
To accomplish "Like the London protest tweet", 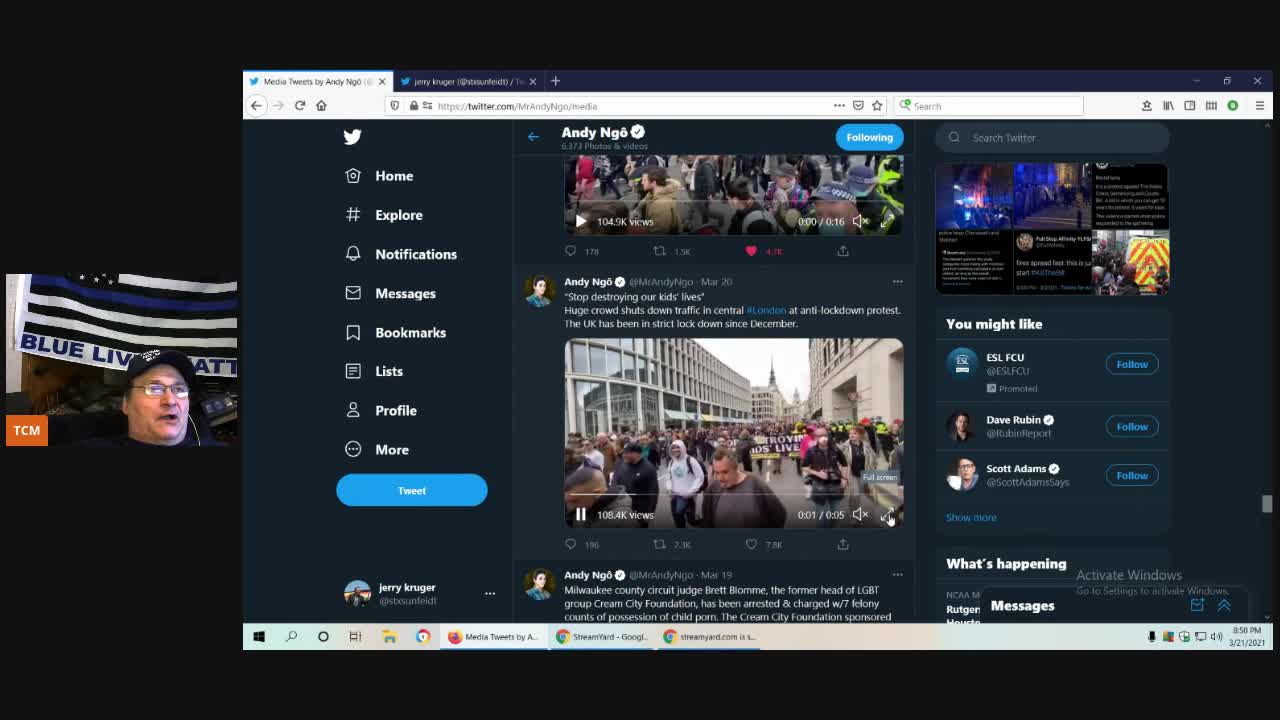I will (x=751, y=544).
